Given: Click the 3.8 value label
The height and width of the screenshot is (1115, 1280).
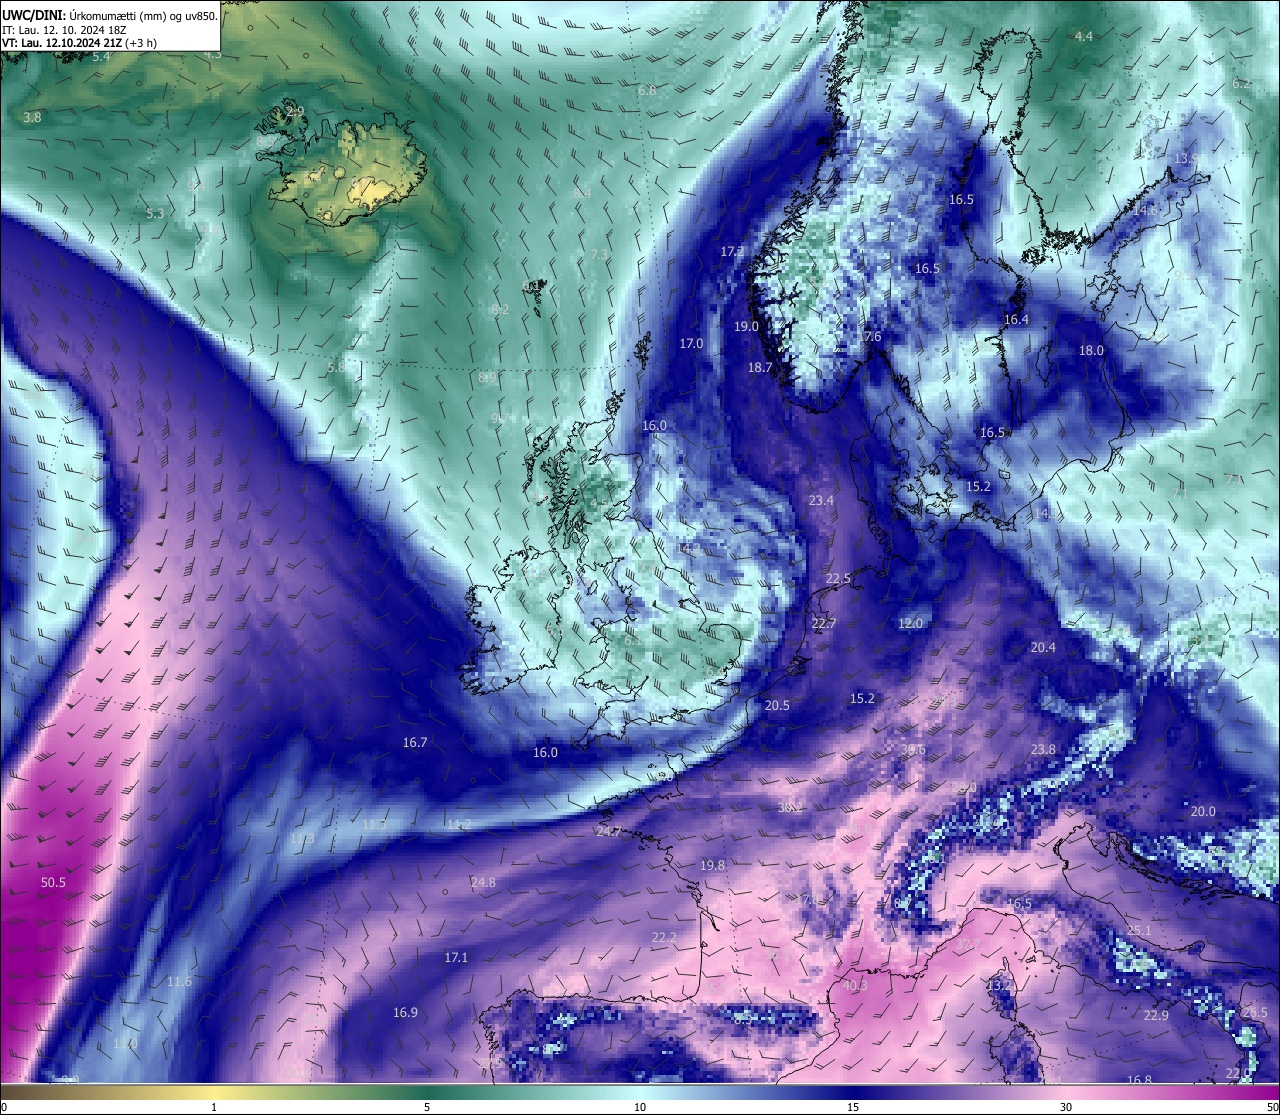Looking at the screenshot, I should (x=32, y=117).
